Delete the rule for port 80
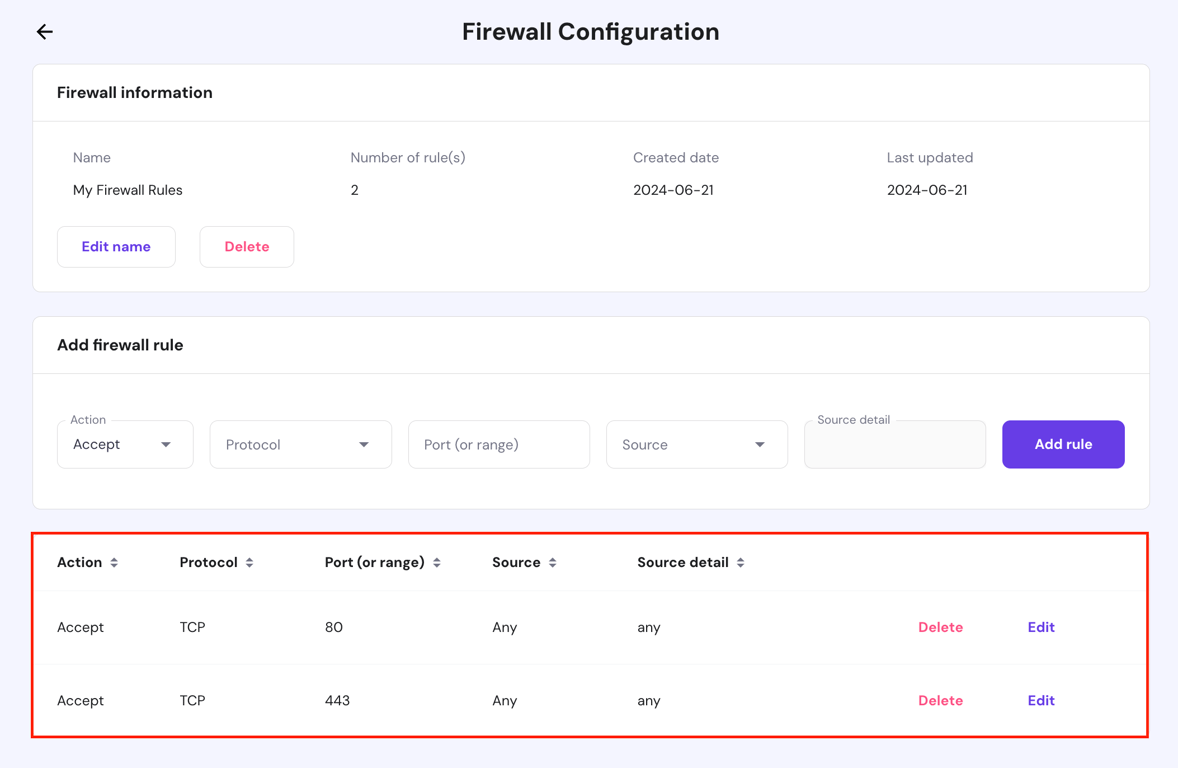The height and width of the screenshot is (768, 1178). coord(940,627)
